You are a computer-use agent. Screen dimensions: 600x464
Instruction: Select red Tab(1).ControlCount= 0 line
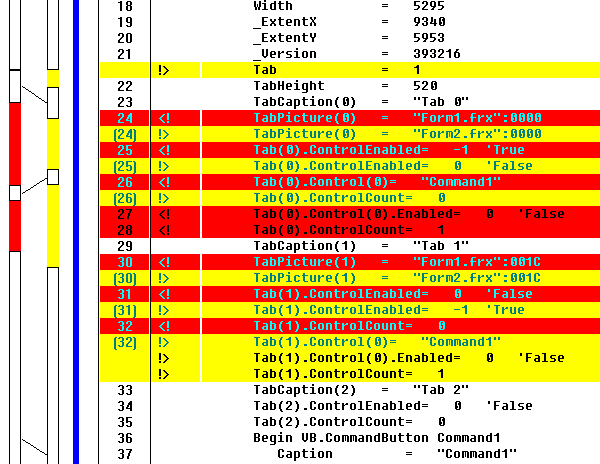pos(401,326)
